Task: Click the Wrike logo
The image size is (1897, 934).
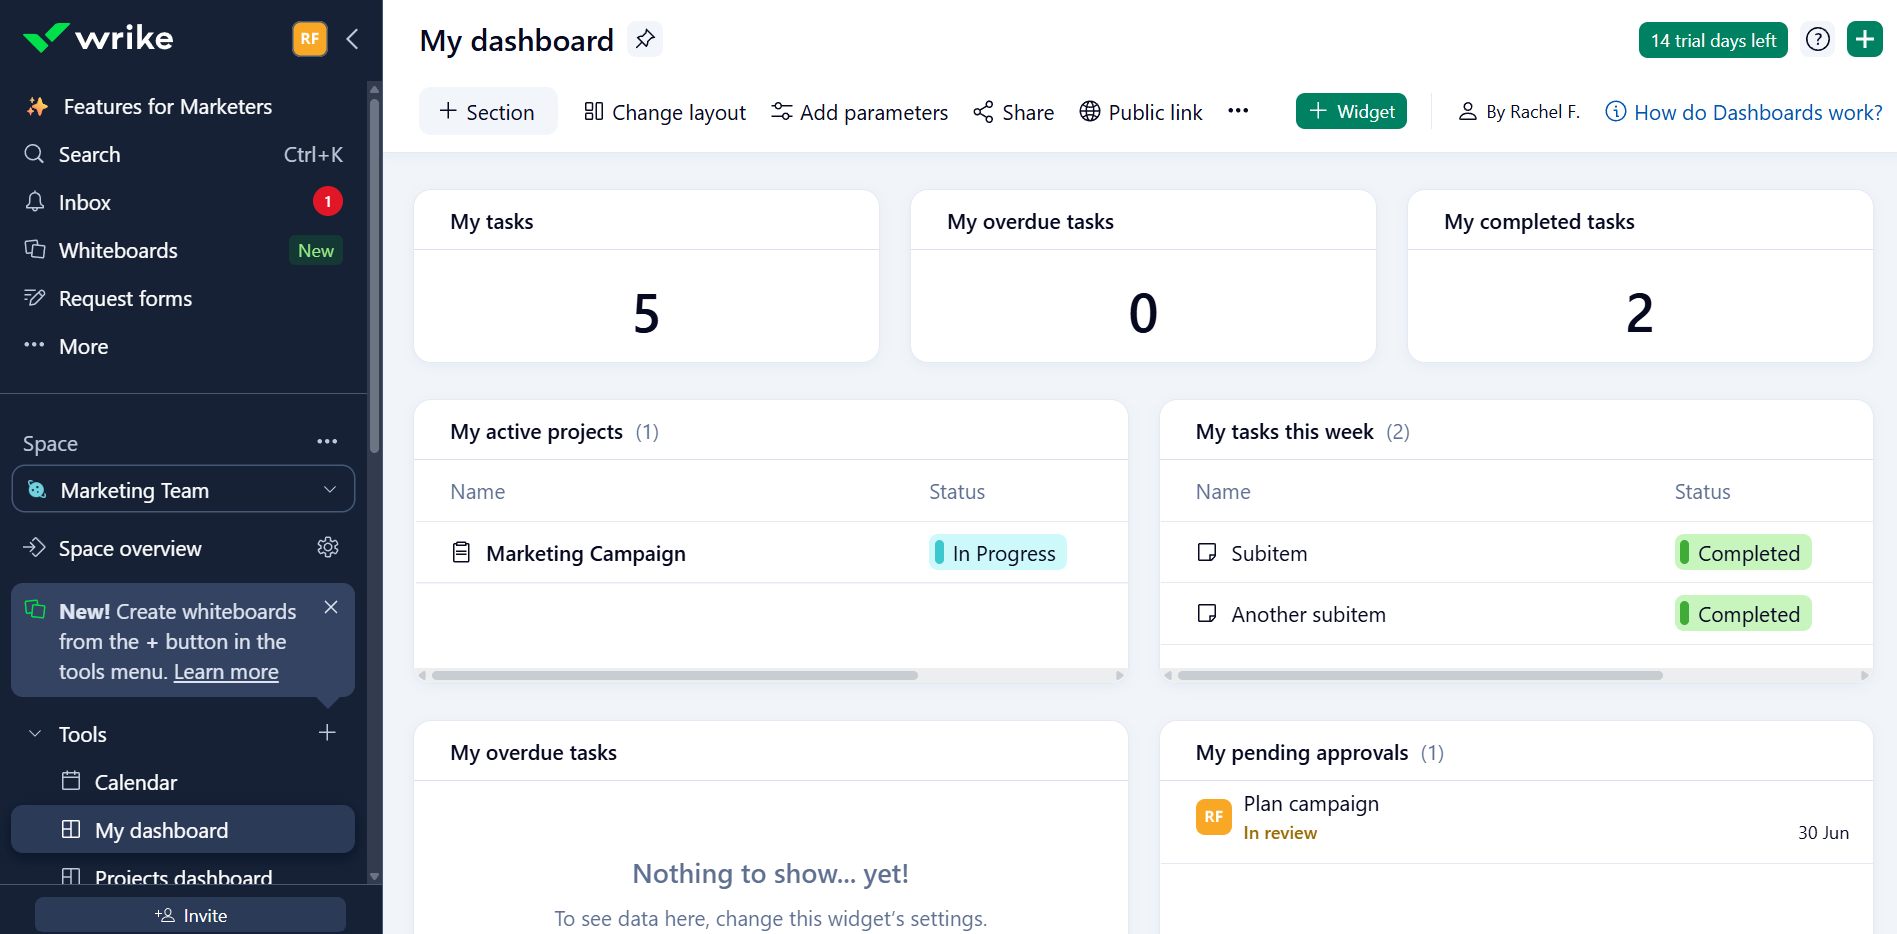Action: pos(98,38)
